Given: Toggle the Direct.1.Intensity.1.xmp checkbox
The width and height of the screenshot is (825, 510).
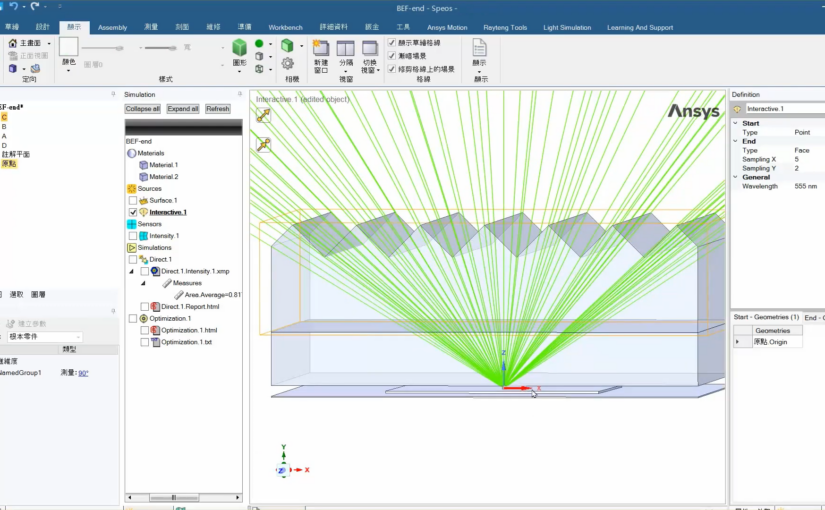Looking at the screenshot, I should pyautogui.click(x=145, y=271).
